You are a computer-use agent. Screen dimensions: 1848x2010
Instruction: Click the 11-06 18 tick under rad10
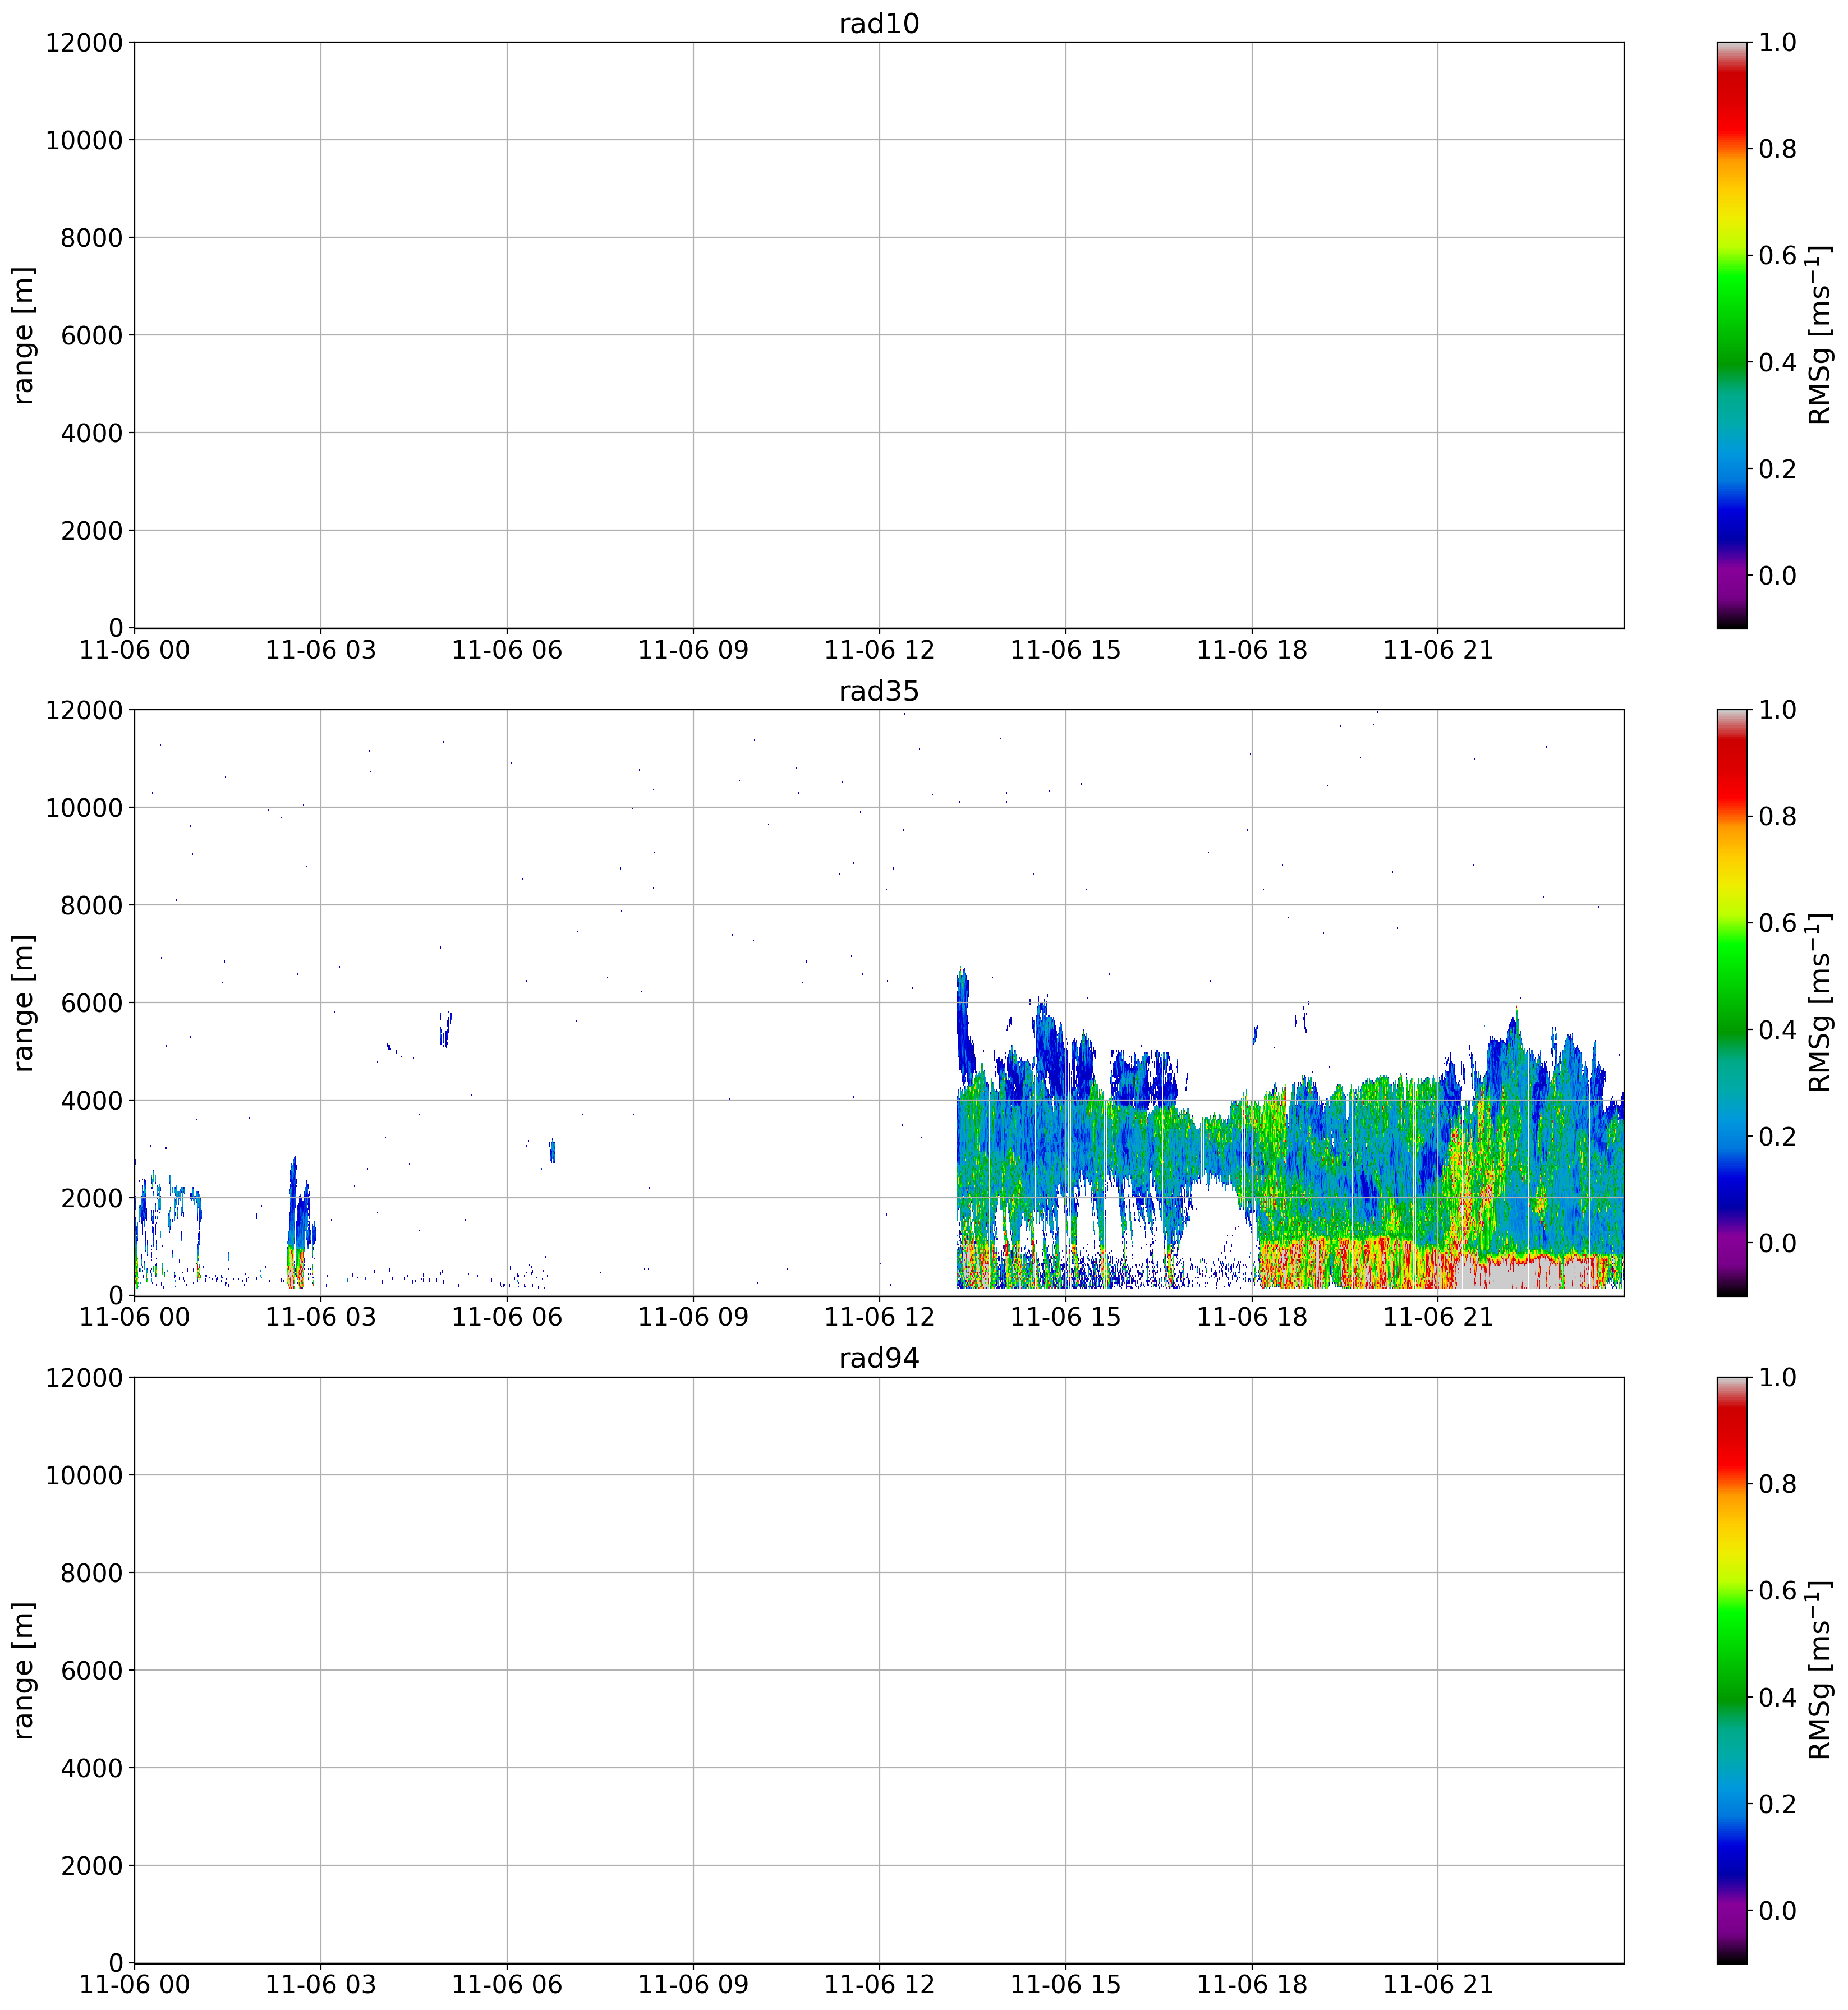coord(1251,650)
